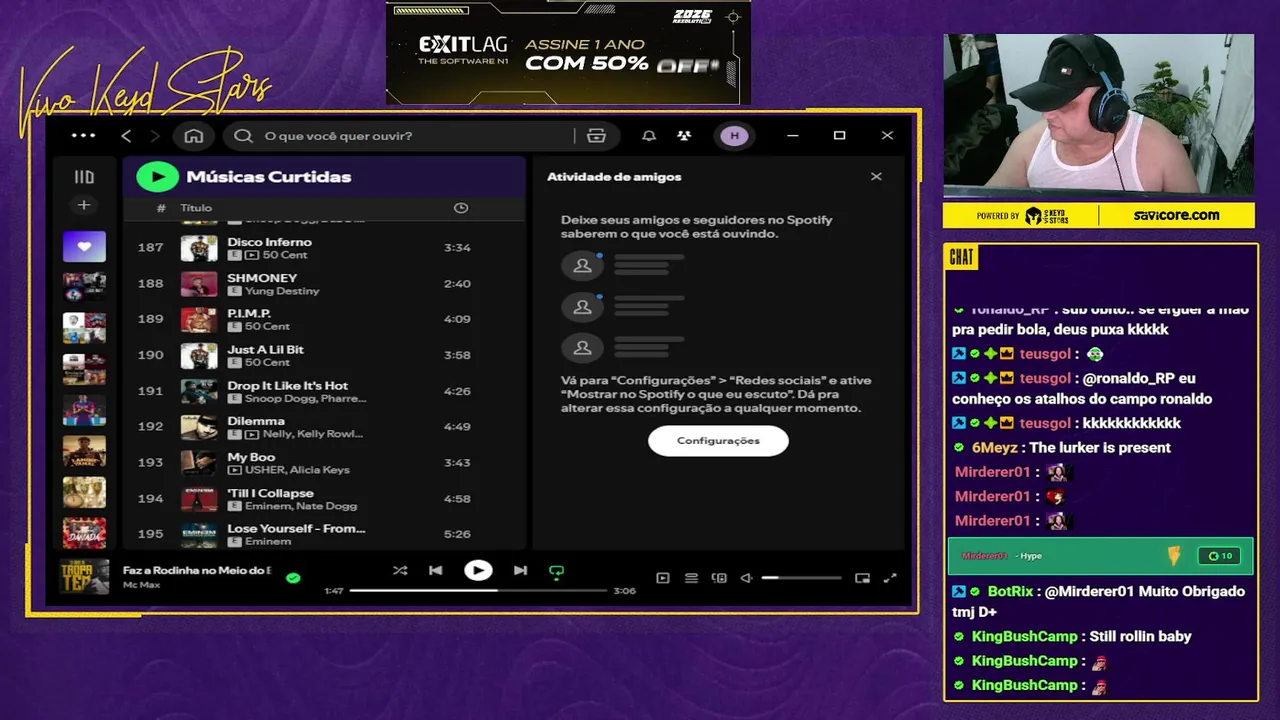Open the Browse icon in search bar
The height and width of the screenshot is (720, 1280).
tap(597, 136)
